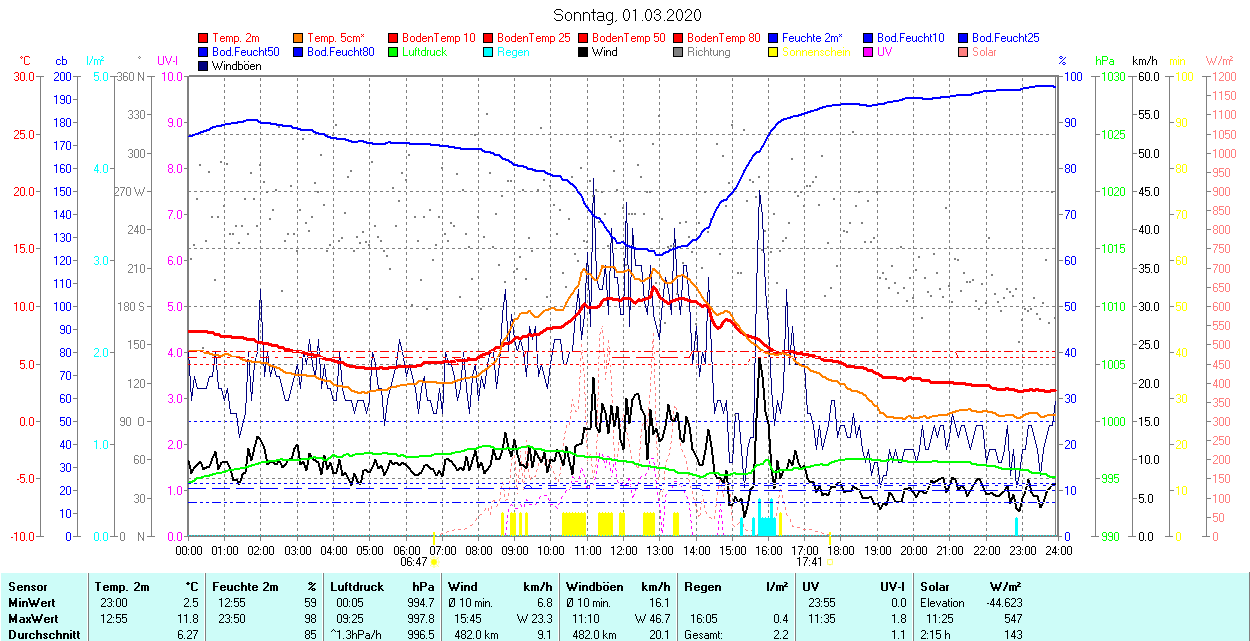Click the red Temp. 2m legend square
Screen dimensions: 1250x641
point(205,38)
